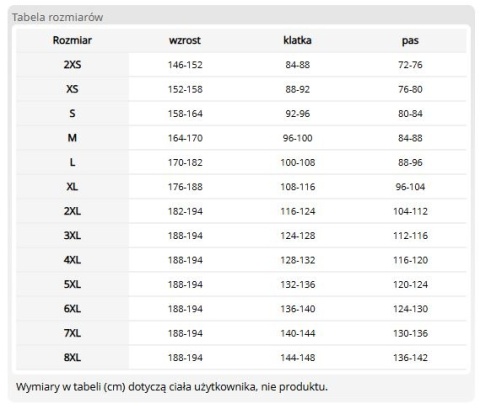Image resolution: width=480 pixels, height=409 pixels.
Task: Select the 2XL size row label
Action: [x=72, y=211]
